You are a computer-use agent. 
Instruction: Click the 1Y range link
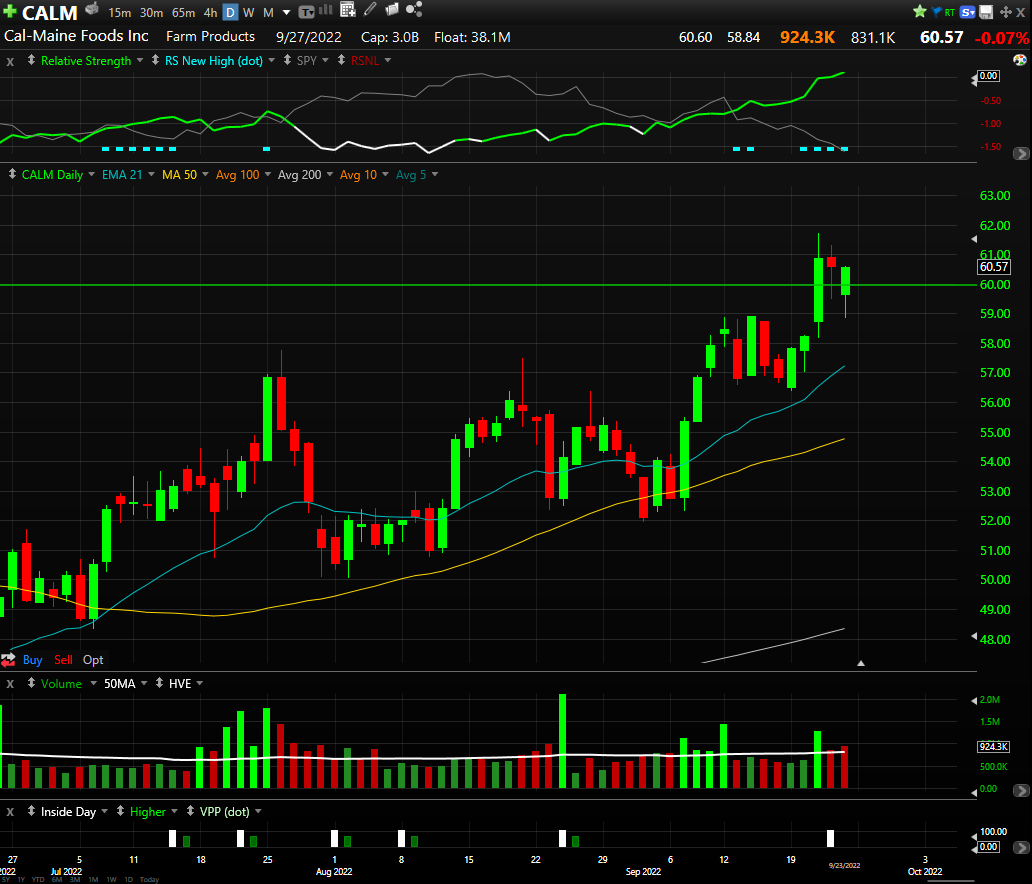point(21,879)
